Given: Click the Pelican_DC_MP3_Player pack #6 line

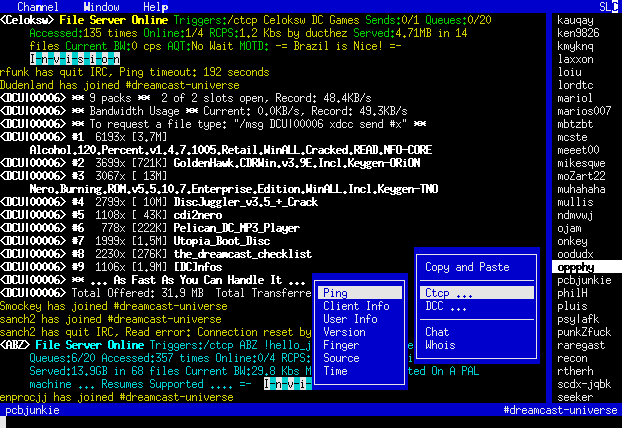Looking at the screenshot, I should pyautogui.click(x=150, y=228).
